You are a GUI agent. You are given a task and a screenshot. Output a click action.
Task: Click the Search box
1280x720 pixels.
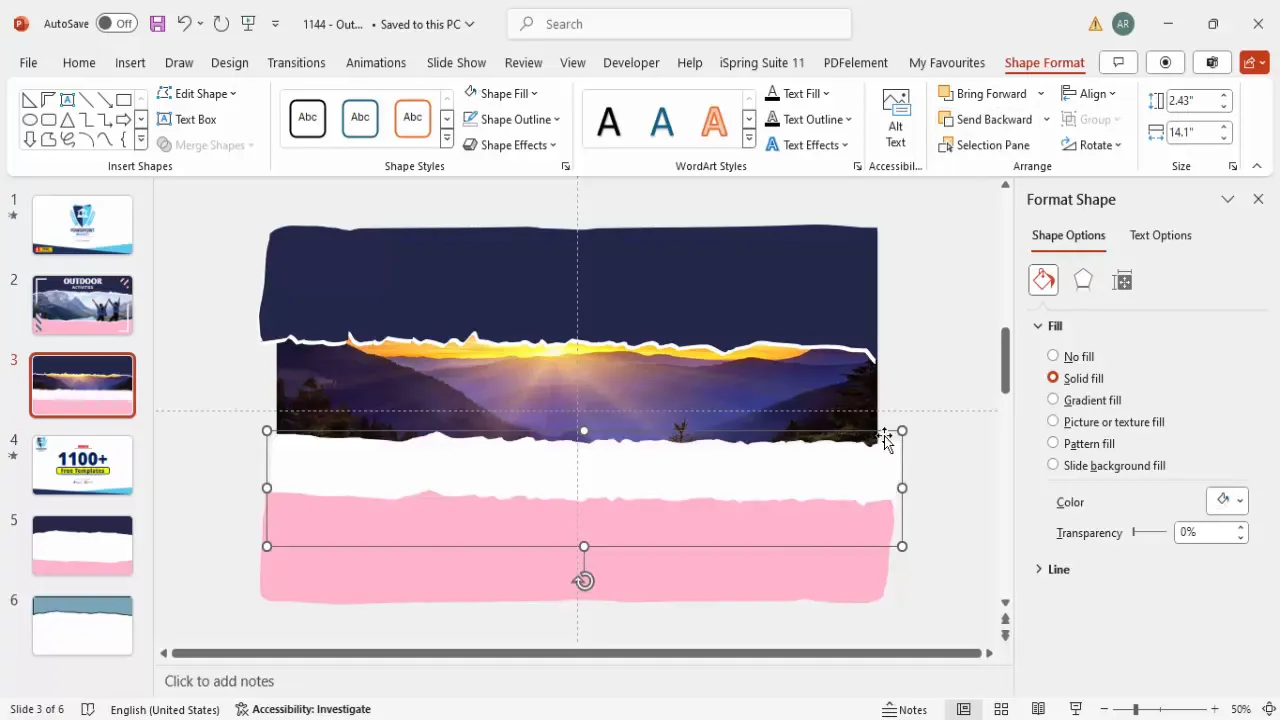click(679, 24)
